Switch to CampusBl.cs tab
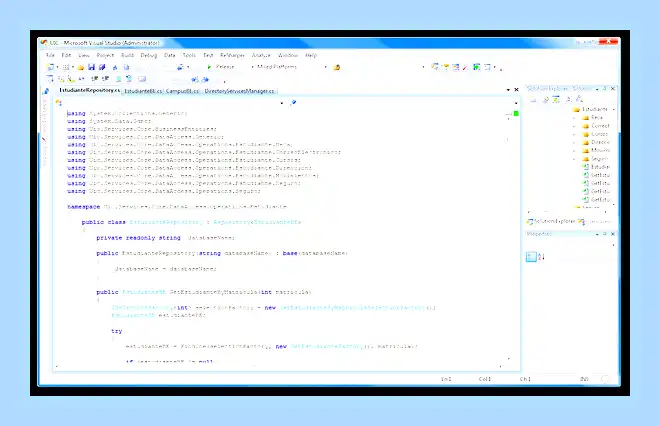Screen dimensions: 660x426 pyautogui.click(x=182, y=91)
